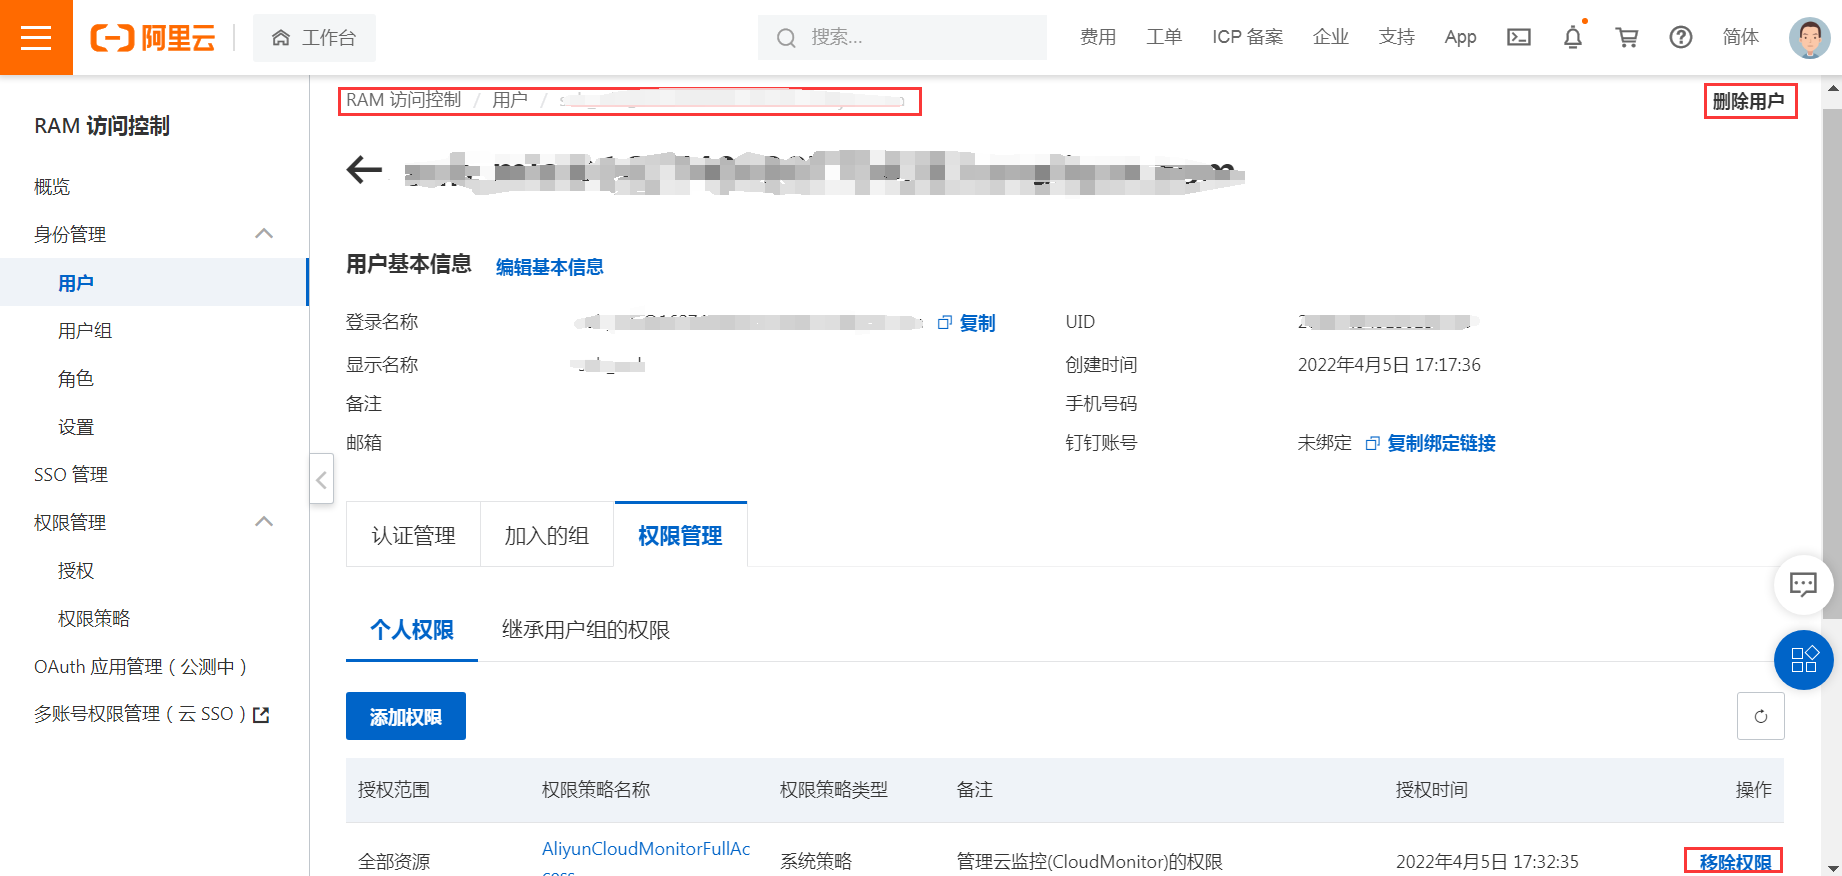The height and width of the screenshot is (876, 1842).
Task: Open the 费用 menu
Action: [1098, 37]
